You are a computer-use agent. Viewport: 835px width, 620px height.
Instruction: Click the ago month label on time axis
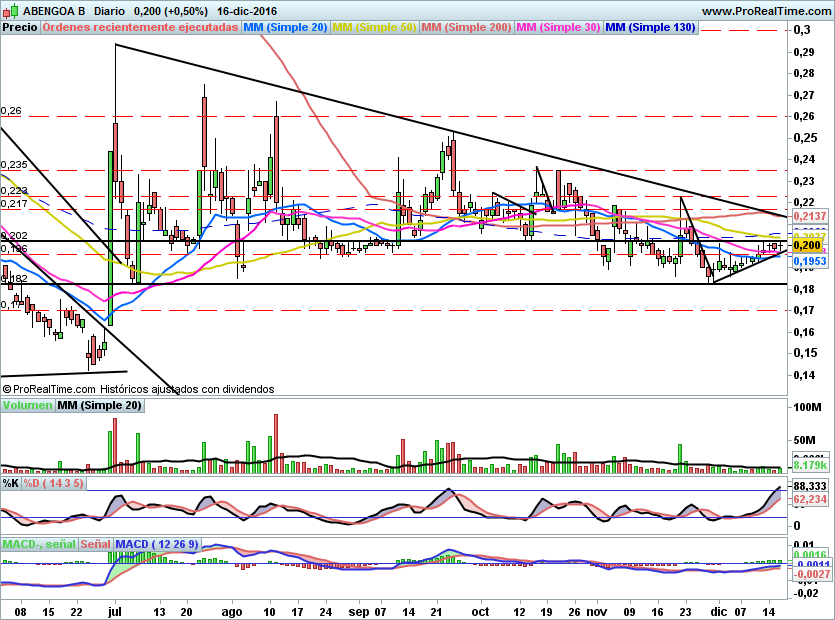[x=232, y=612]
